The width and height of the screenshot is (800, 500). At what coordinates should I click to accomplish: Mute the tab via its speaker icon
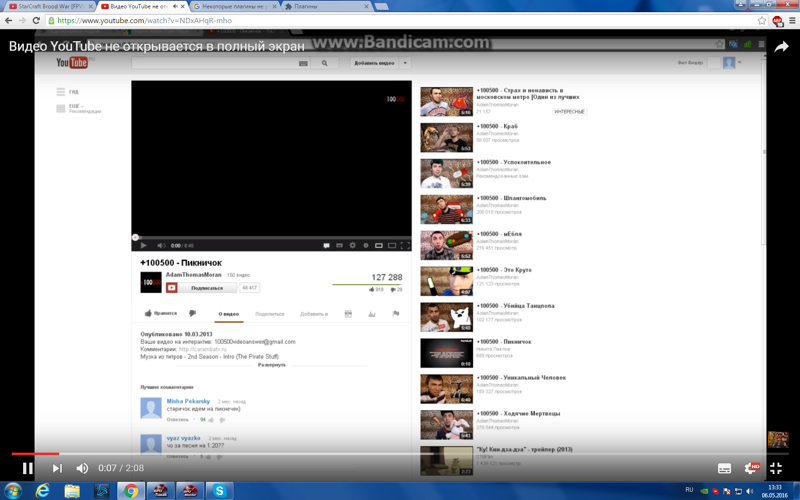[x=175, y=7]
